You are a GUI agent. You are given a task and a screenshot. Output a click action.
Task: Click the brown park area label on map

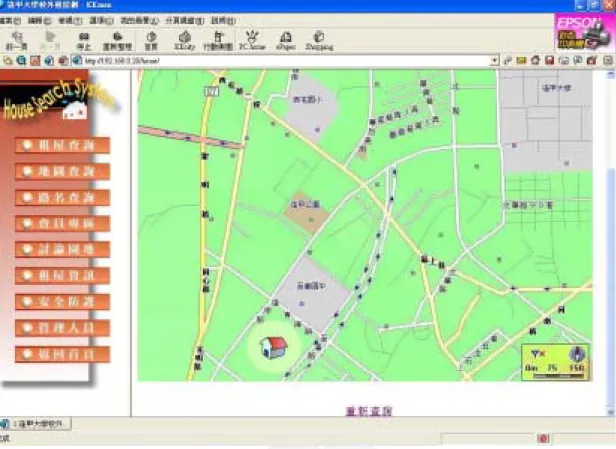[x=305, y=204]
